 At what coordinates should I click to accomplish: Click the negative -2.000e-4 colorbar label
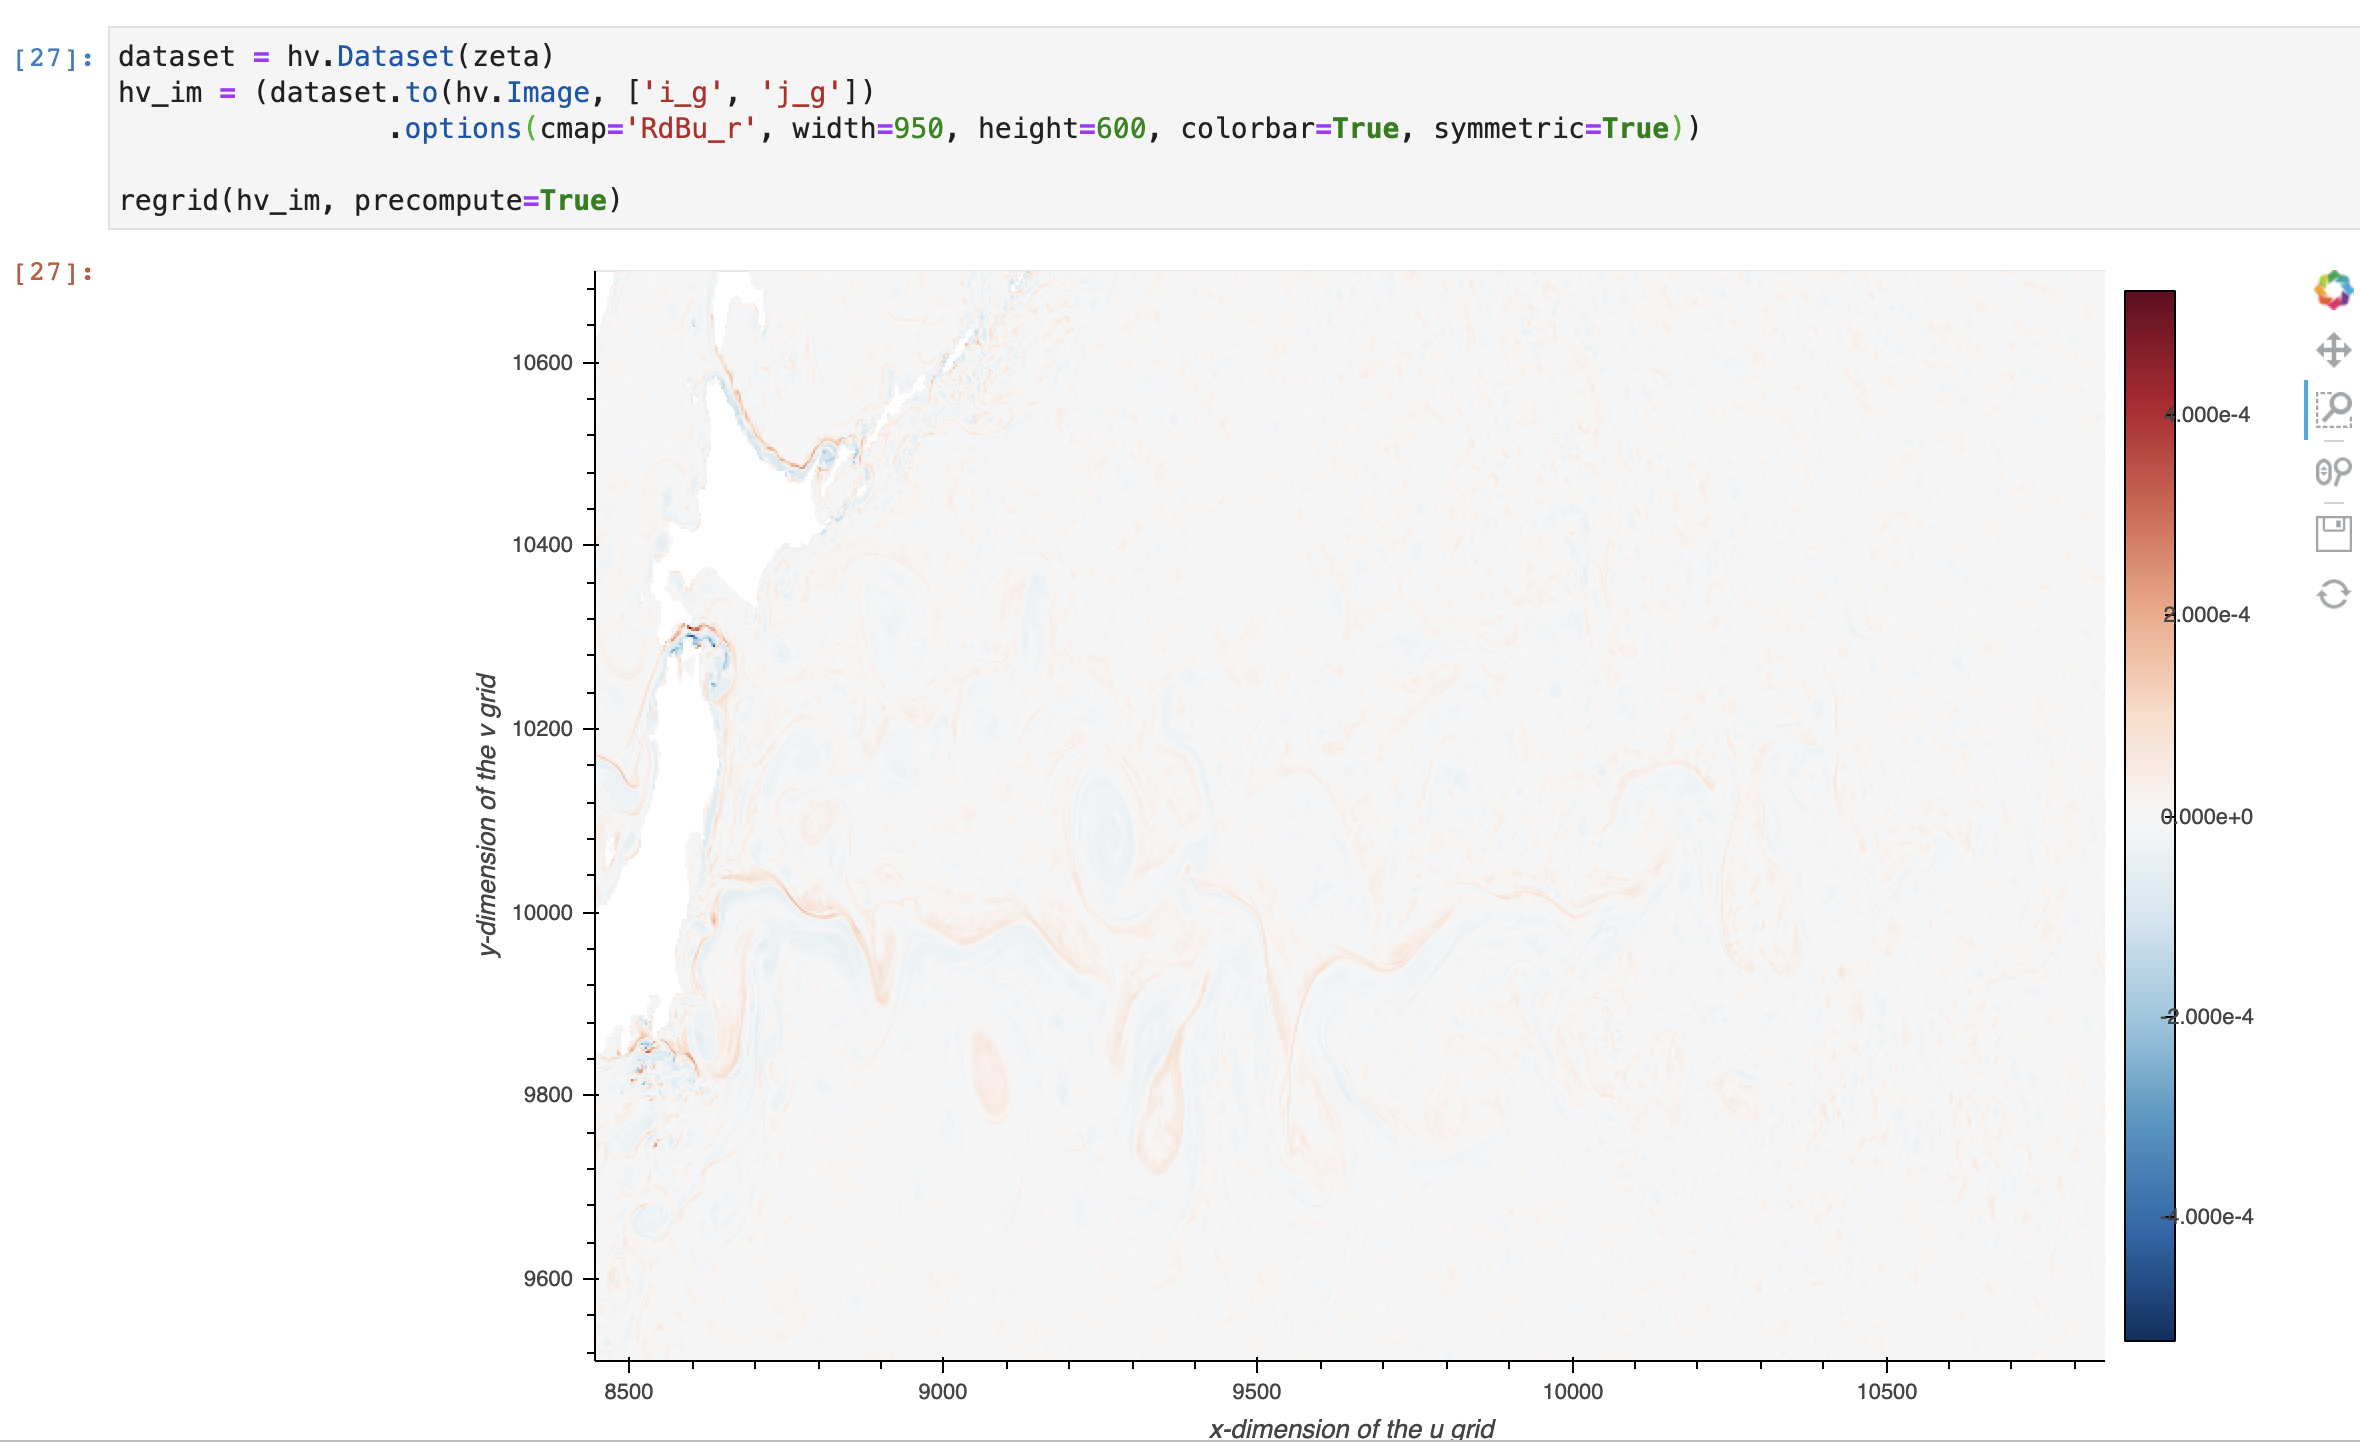click(2207, 1017)
